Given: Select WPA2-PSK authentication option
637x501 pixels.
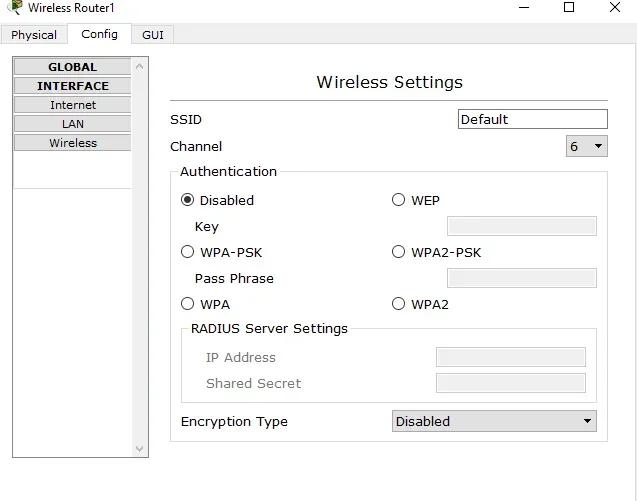Looking at the screenshot, I should [x=399, y=252].
